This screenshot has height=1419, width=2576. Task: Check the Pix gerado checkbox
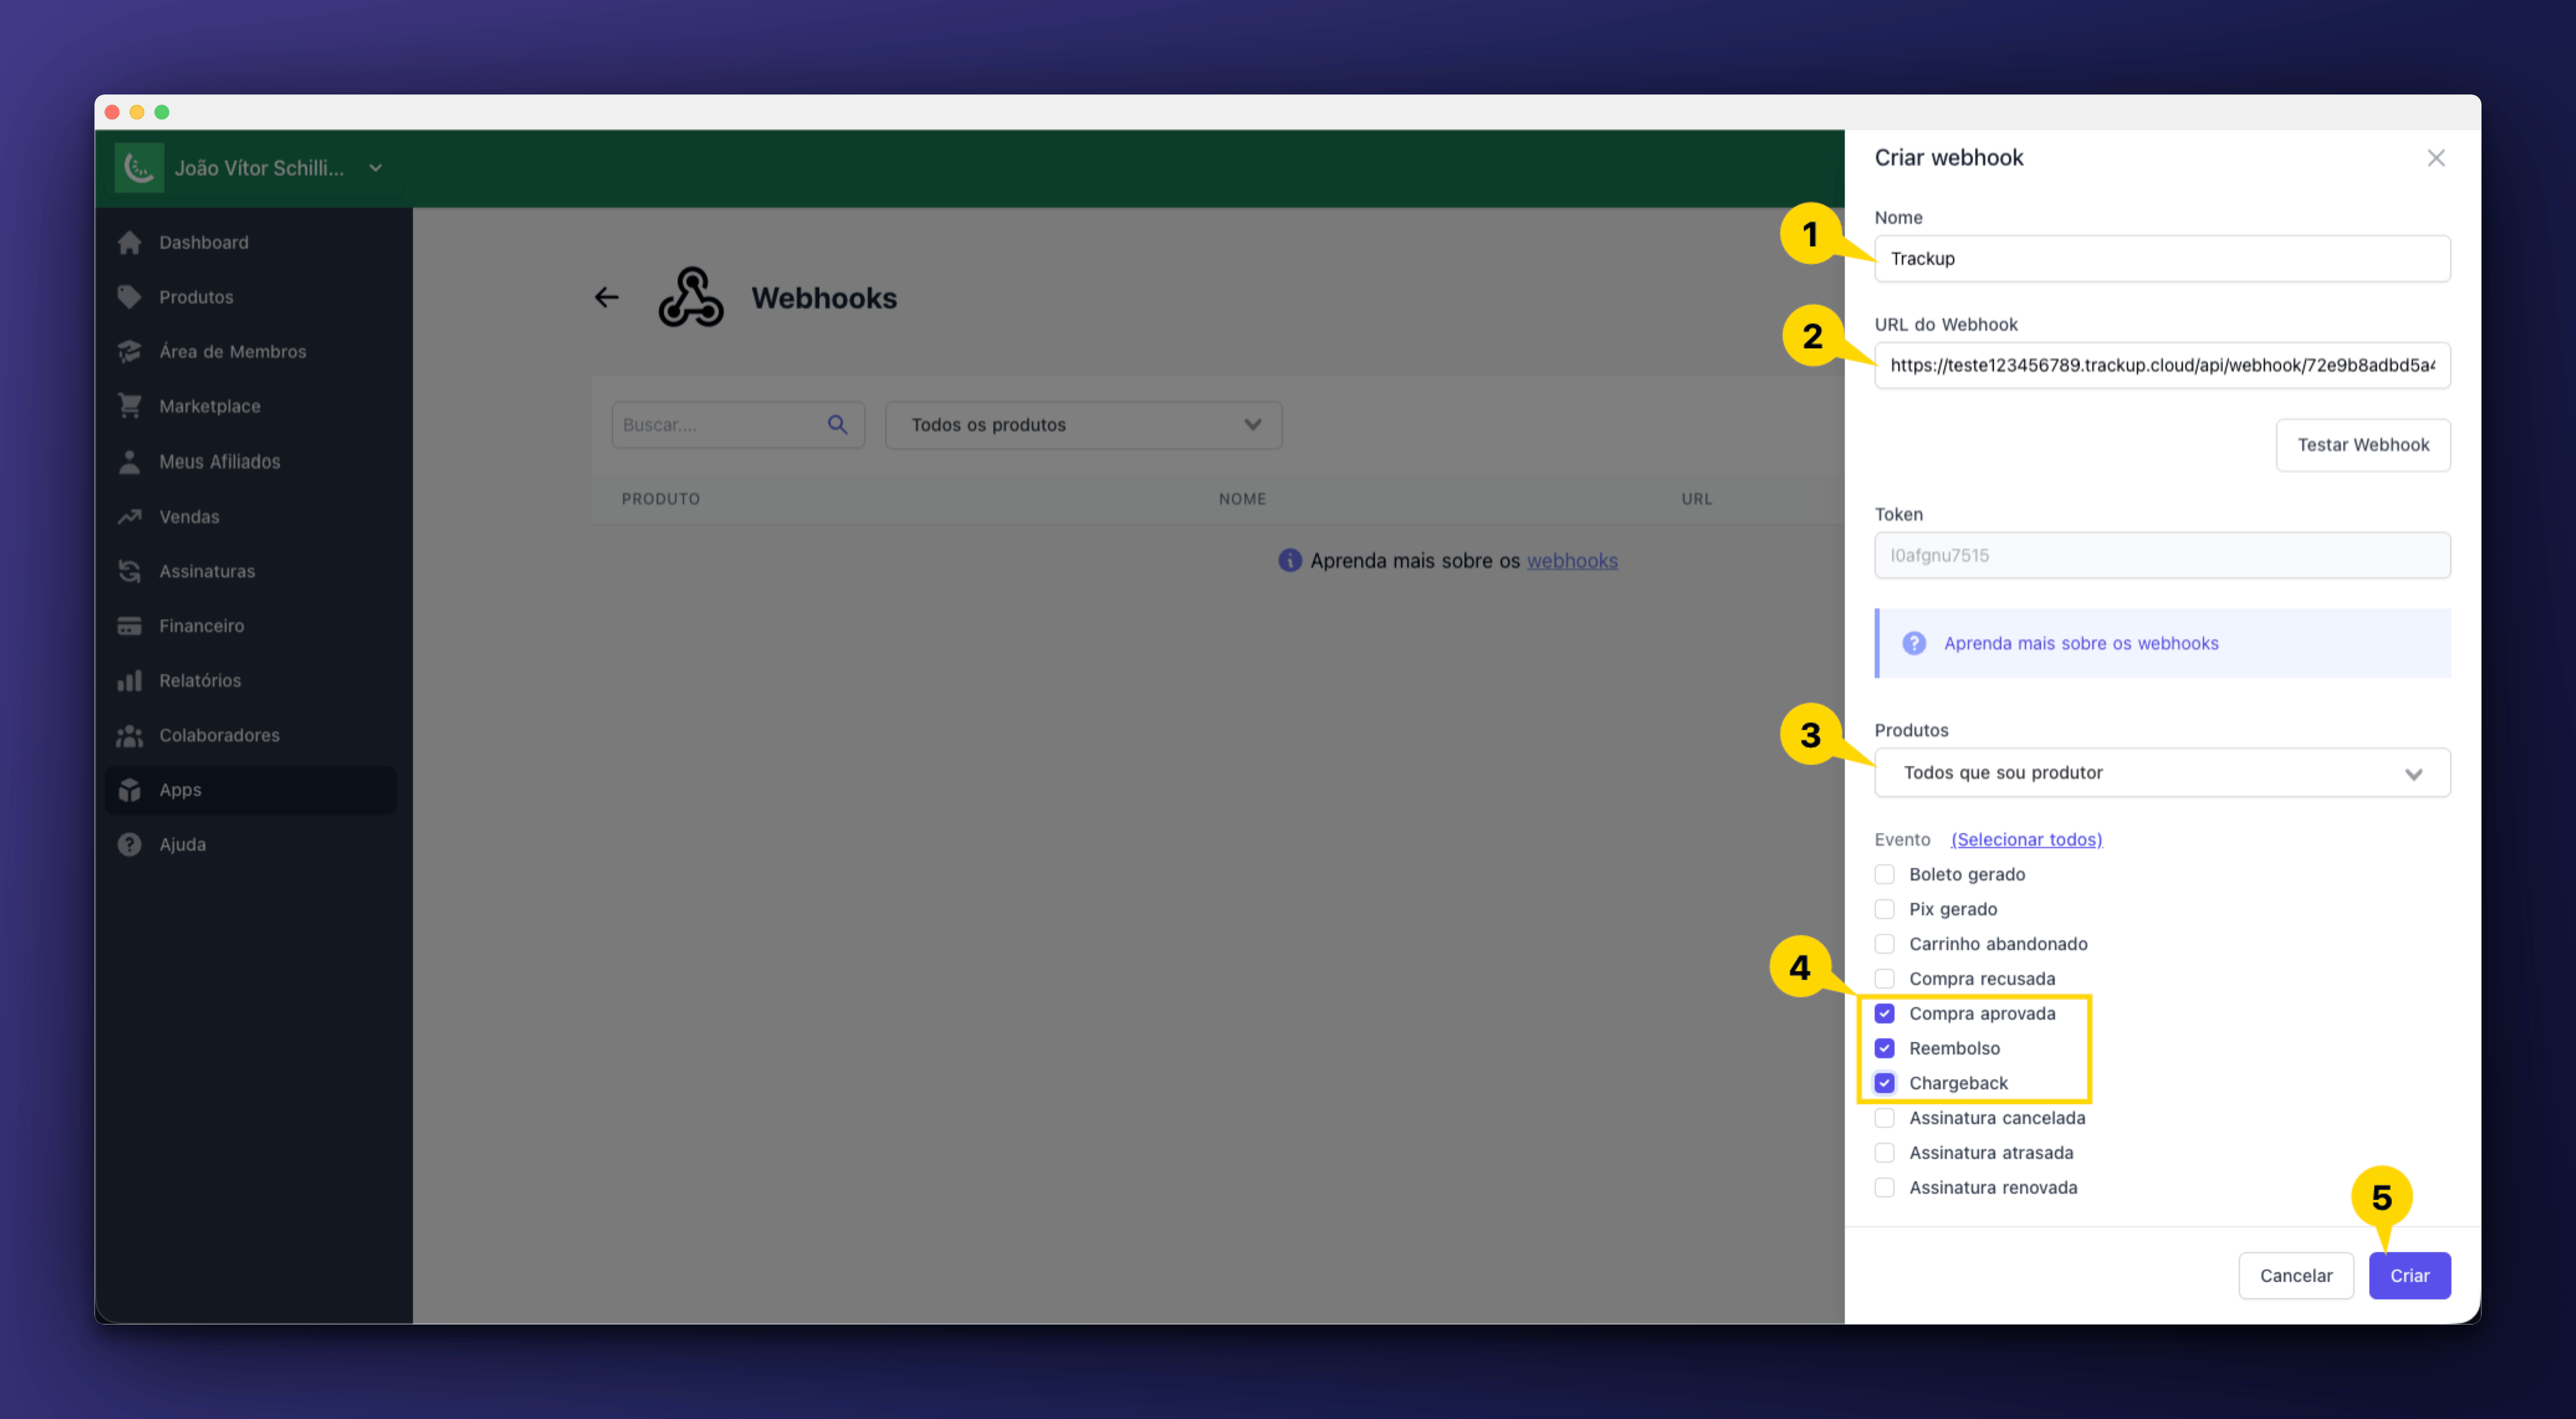click(1884, 909)
